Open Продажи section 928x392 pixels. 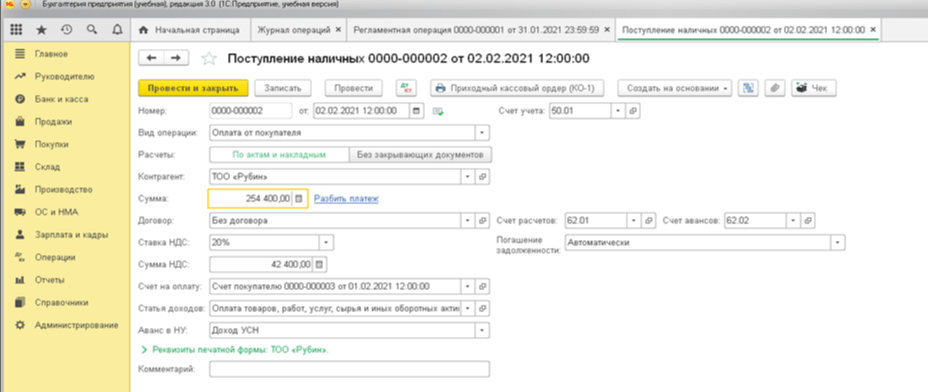click(53, 122)
